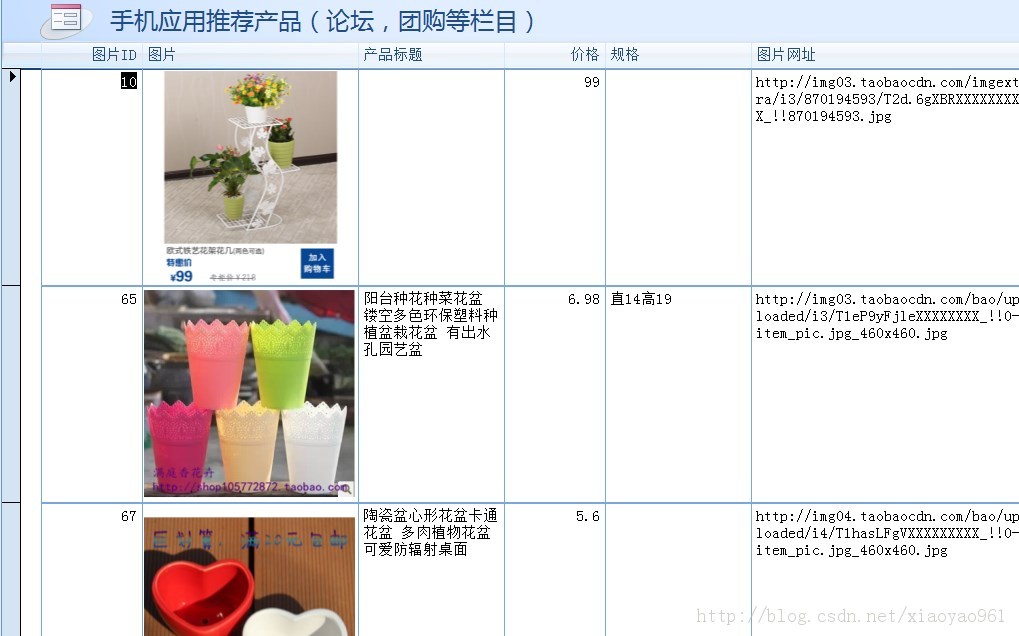Open the red heart-shaped pot image

click(x=249, y=575)
